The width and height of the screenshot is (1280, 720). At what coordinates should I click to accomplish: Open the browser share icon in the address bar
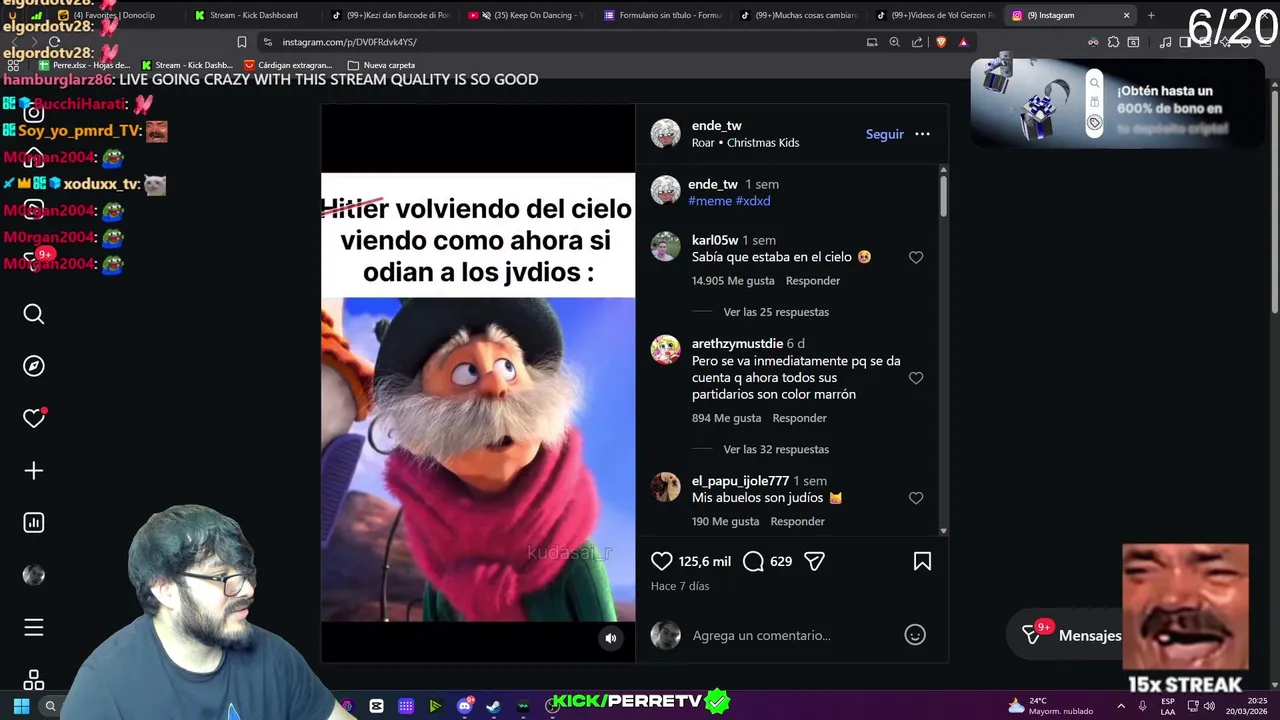tap(917, 42)
